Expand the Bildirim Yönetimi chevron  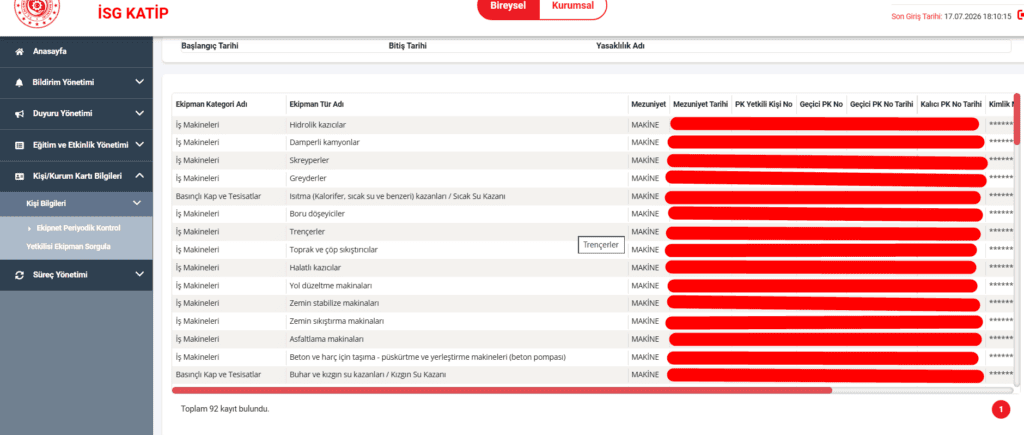[139, 82]
